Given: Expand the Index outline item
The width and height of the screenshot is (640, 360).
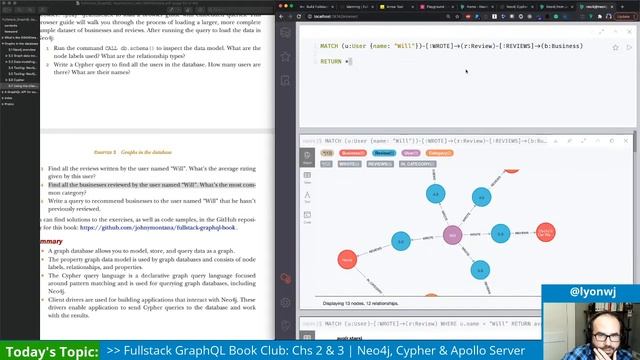Looking at the screenshot, I should pyautogui.click(x=2, y=98).
